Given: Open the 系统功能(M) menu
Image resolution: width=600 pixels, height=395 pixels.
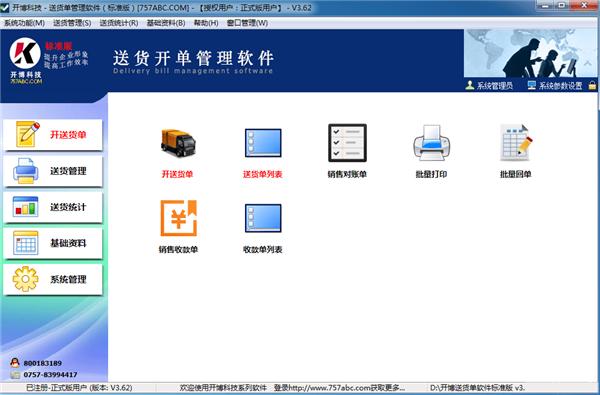Looking at the screenshot, I should coord(24,23).
